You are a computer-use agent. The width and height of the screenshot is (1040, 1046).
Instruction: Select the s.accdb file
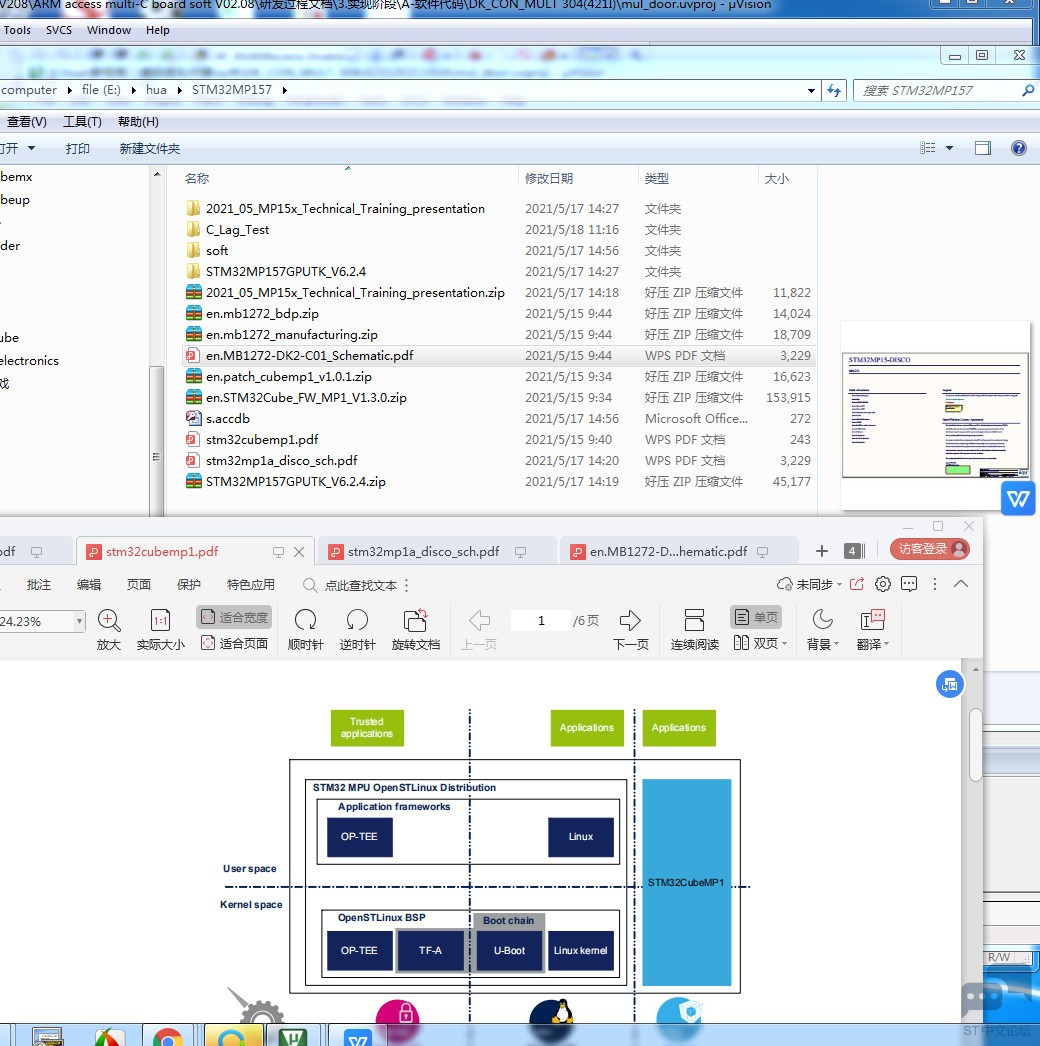[x=227, y=418]
